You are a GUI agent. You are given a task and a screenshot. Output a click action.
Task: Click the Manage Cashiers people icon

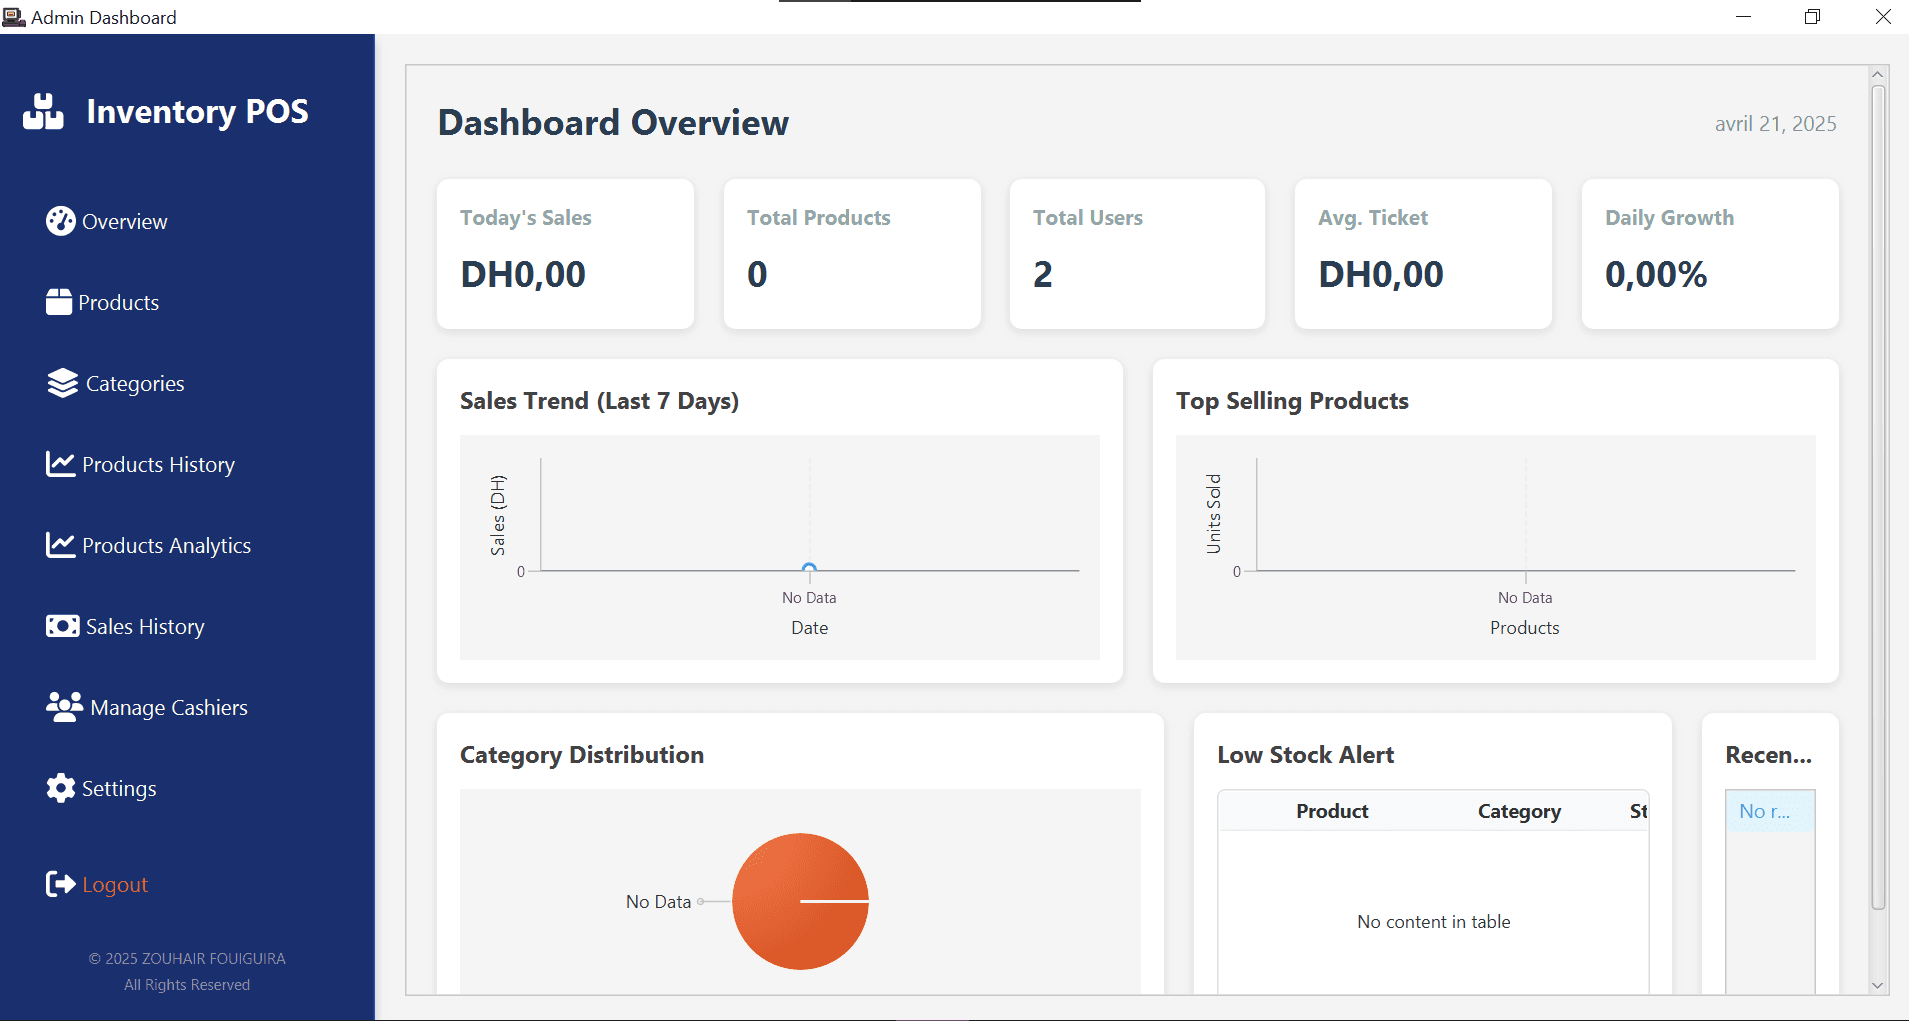tap(64, 707)
